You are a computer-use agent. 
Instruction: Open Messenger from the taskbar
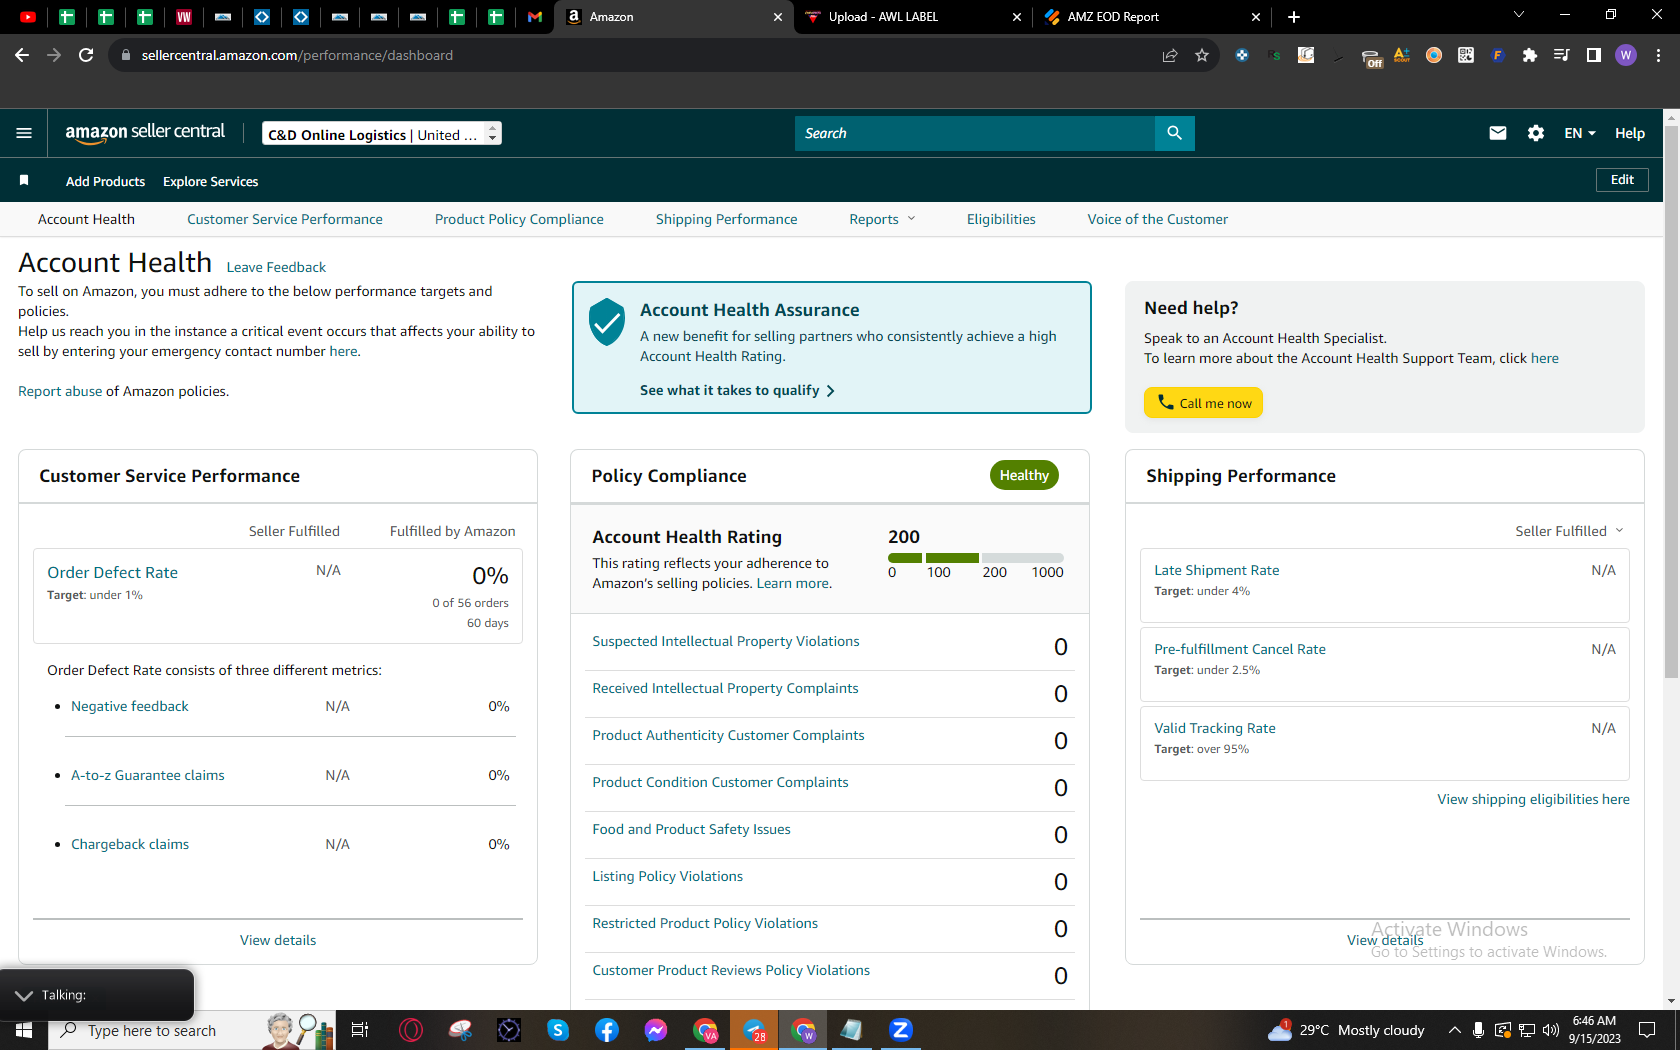click(x=656, y=1030)
